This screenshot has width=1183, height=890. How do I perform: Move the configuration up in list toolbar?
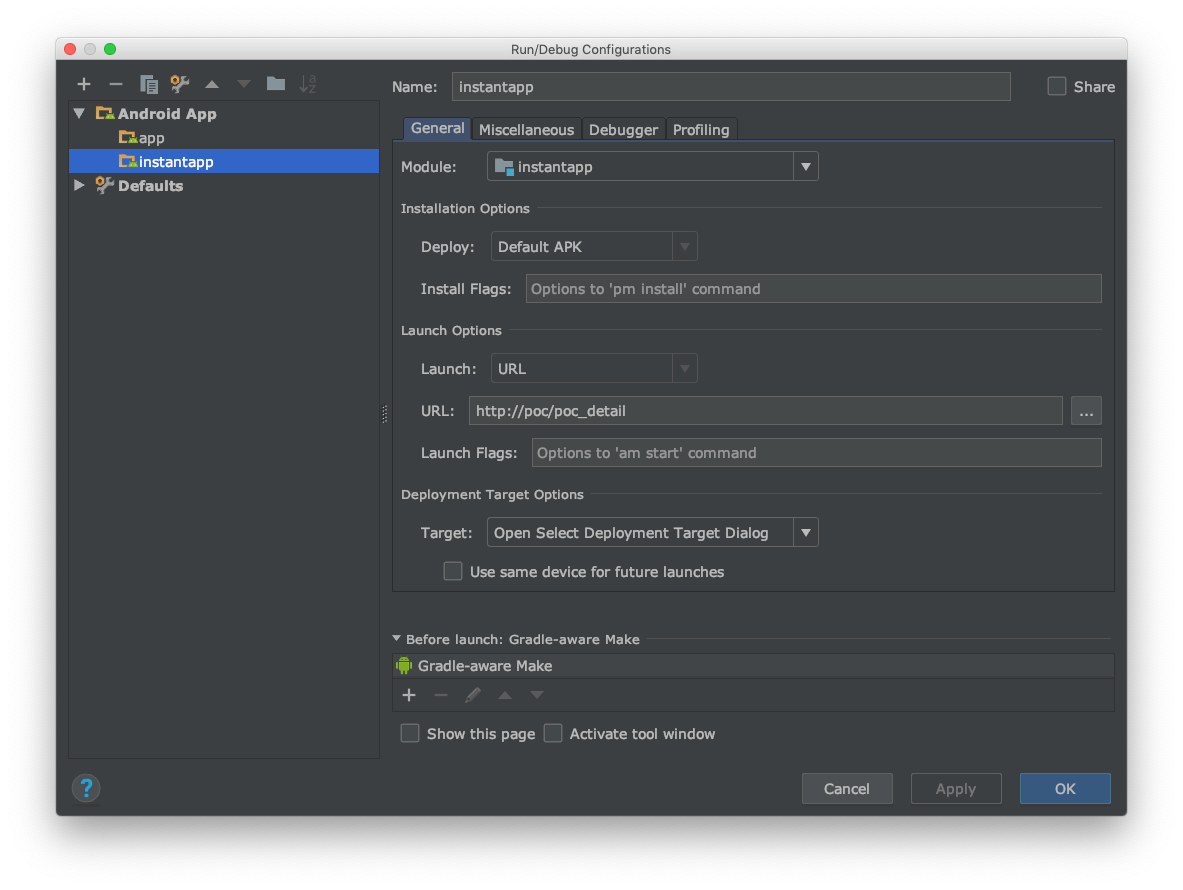point(212,84)
